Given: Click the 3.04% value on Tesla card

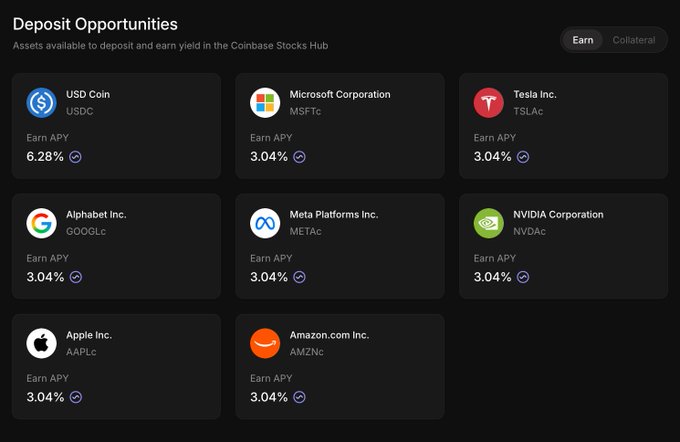Looking at the screenshot, I should click(x=493, y=157).
